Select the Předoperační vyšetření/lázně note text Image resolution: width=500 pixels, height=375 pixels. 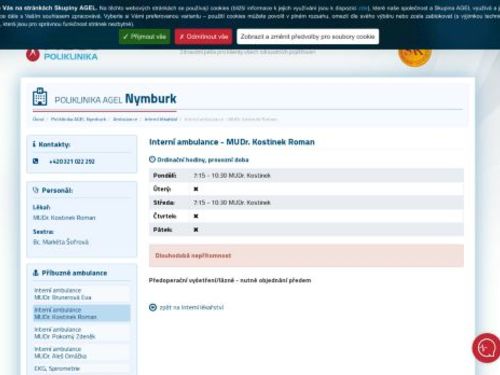tap(230, 280)
